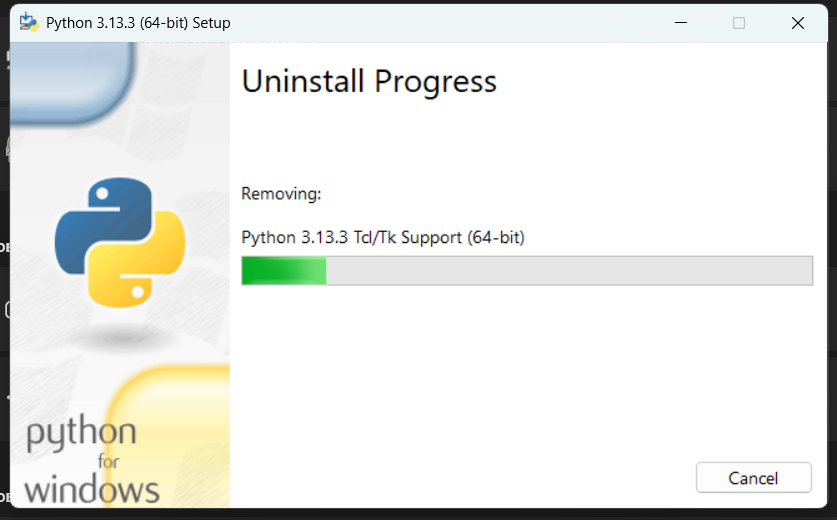Click the Python installer icon in title bar
Viewport: 837px width, 520px height.
[29, 22]
